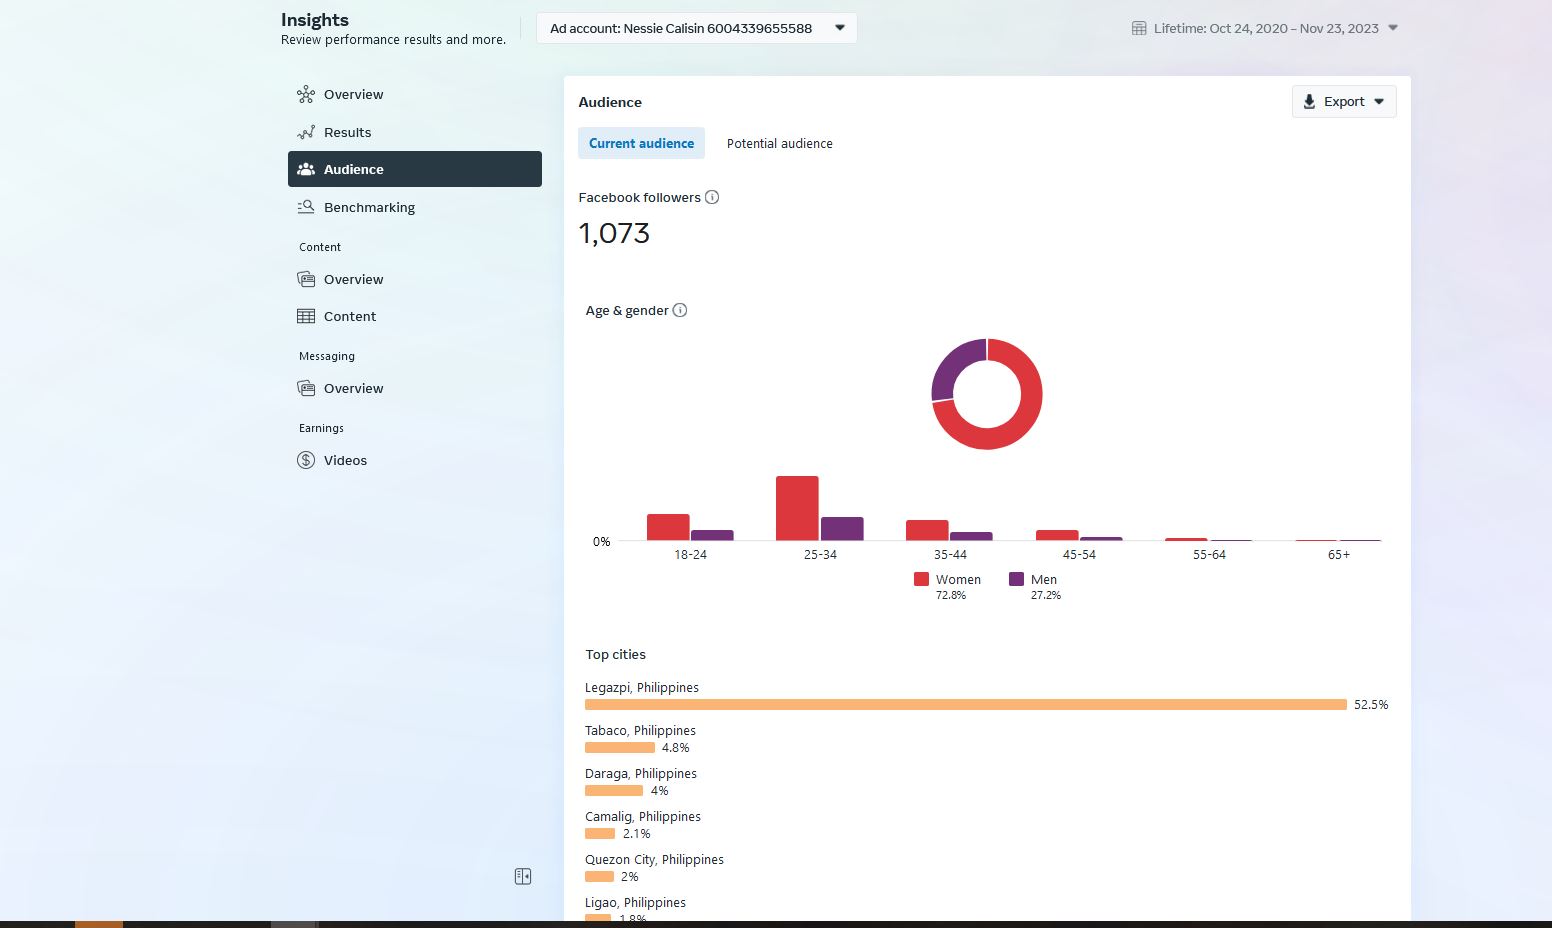The height and width of the screenshot is (928, 1552).
Task: Click info icon beside Age & gender
Action: pyautogui.click(x=680, y=310)
